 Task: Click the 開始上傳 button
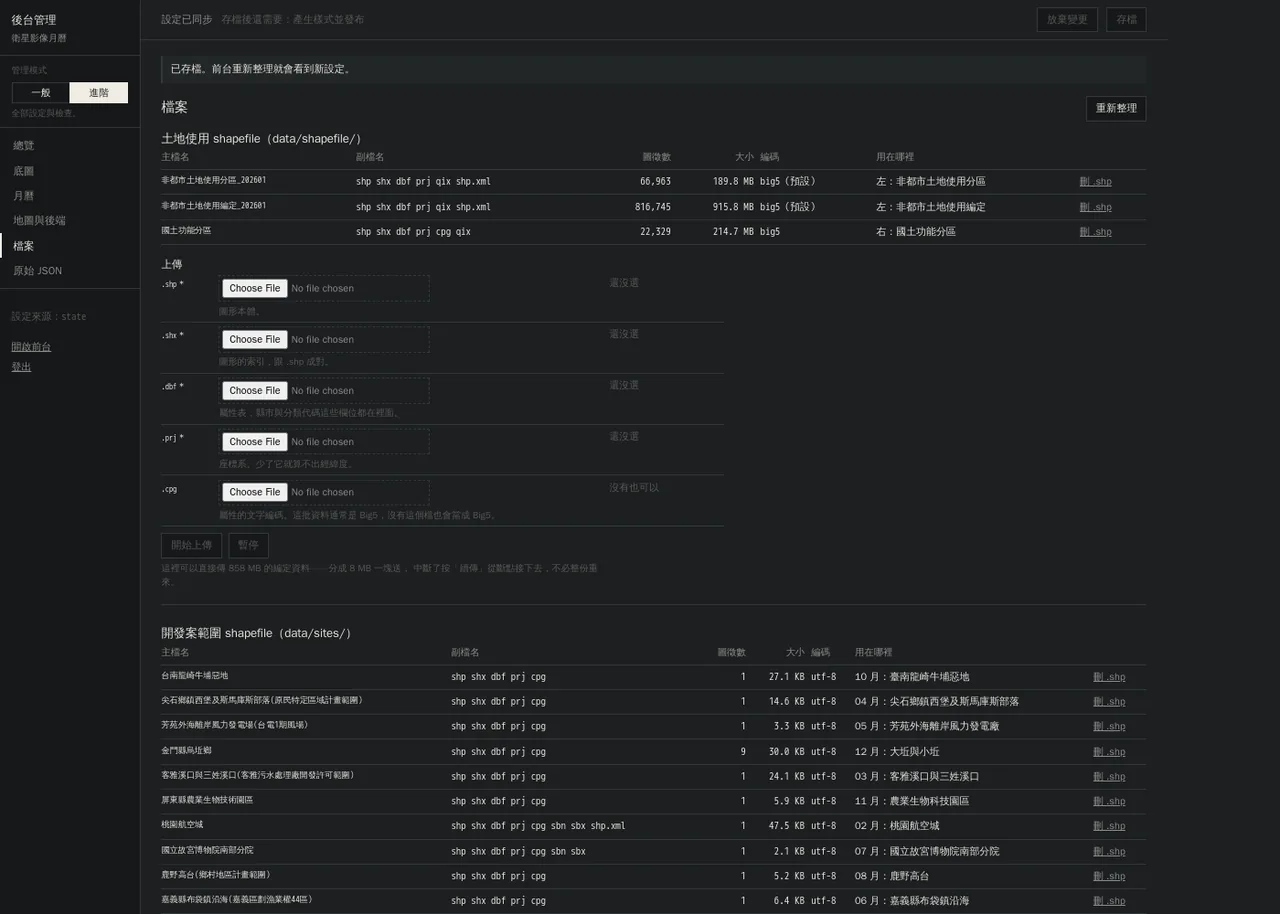pos(191,545)
